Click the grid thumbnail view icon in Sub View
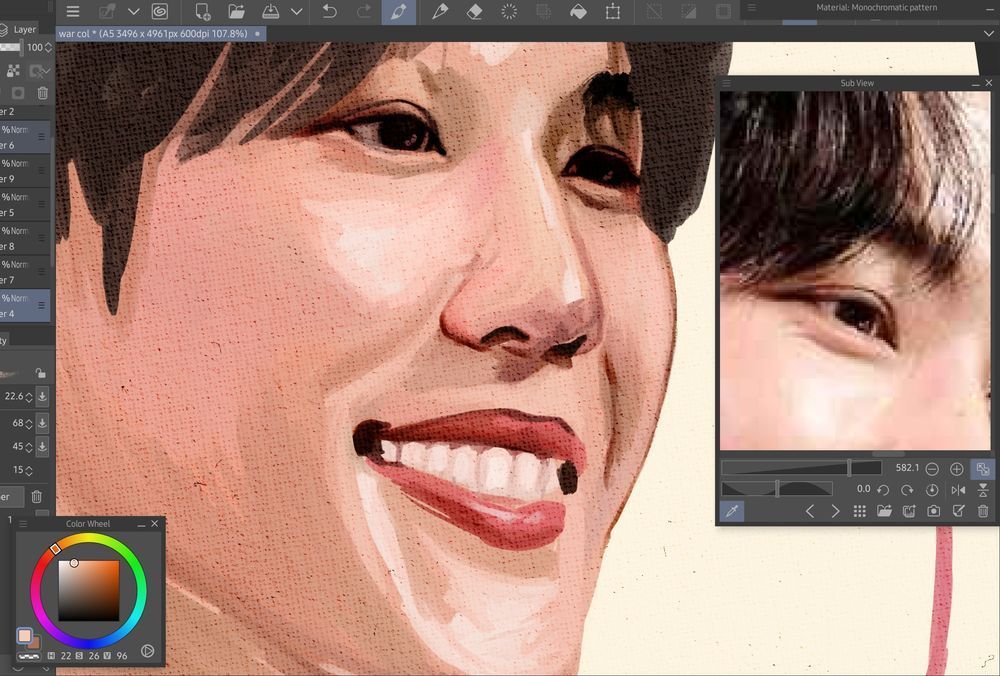Screen dimensions: 1000x676 tap(859, 510)
